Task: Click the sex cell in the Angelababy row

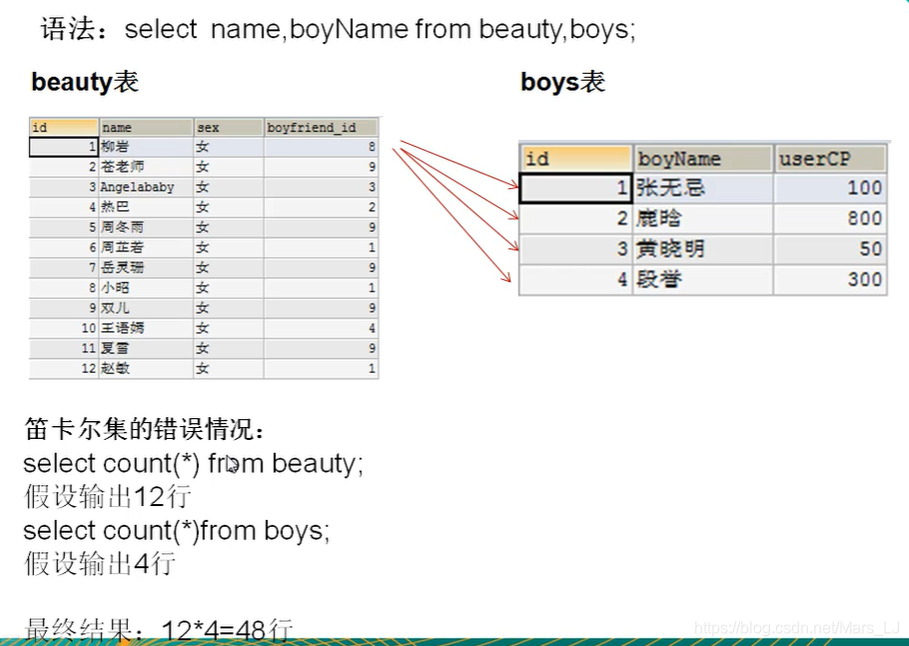Action: click(228, 187)
